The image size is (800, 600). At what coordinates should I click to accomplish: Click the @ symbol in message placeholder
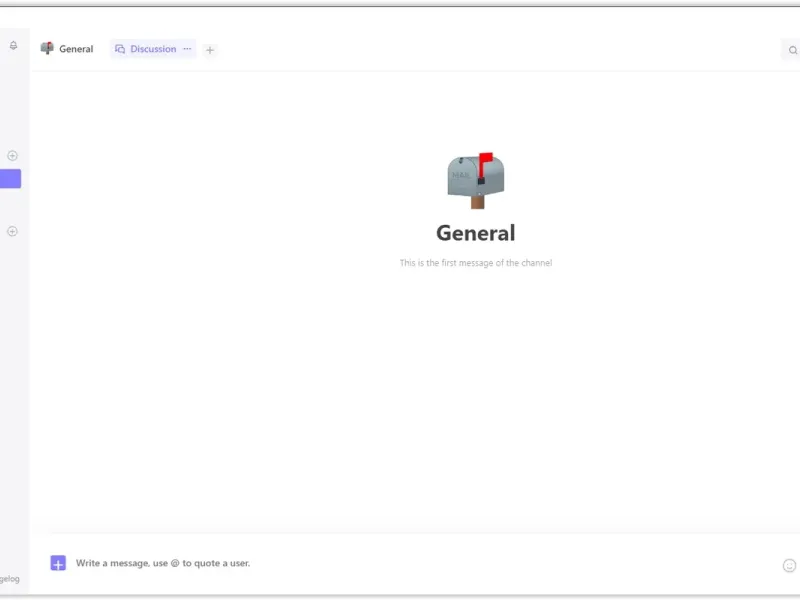pyautogui.click(x=175, y=563)
